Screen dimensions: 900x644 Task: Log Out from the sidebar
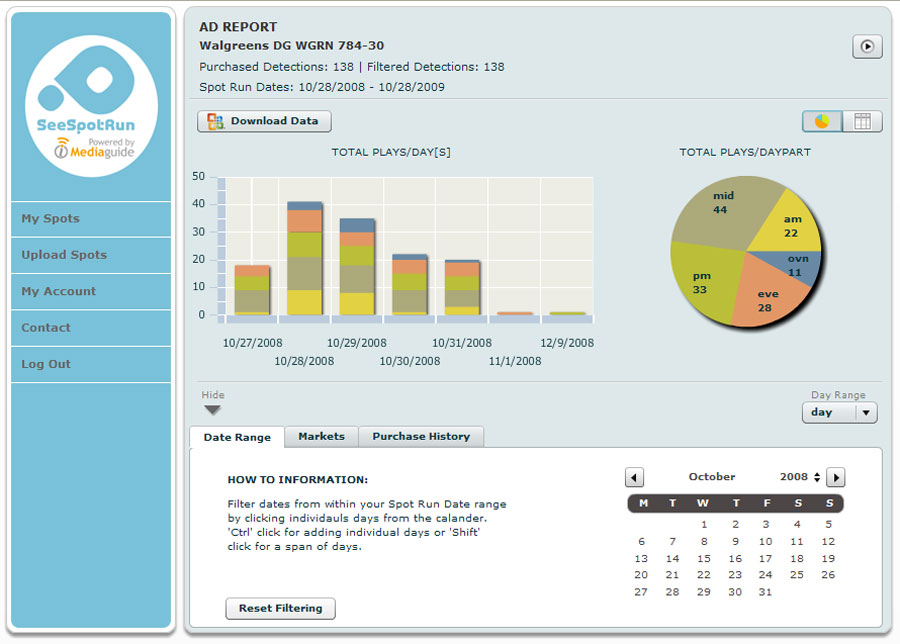click(91, 364)
